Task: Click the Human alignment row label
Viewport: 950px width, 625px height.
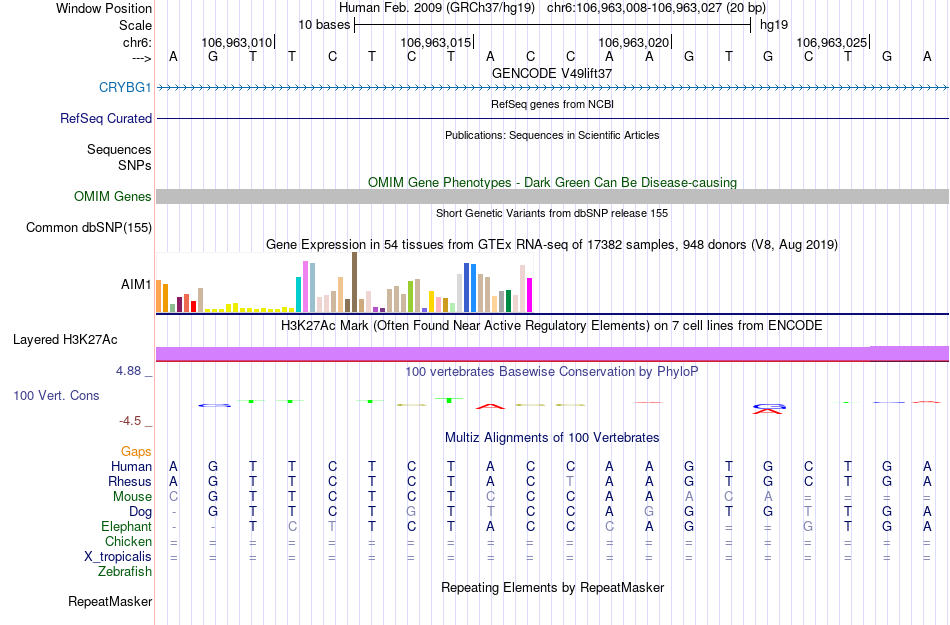Action: 131,466
